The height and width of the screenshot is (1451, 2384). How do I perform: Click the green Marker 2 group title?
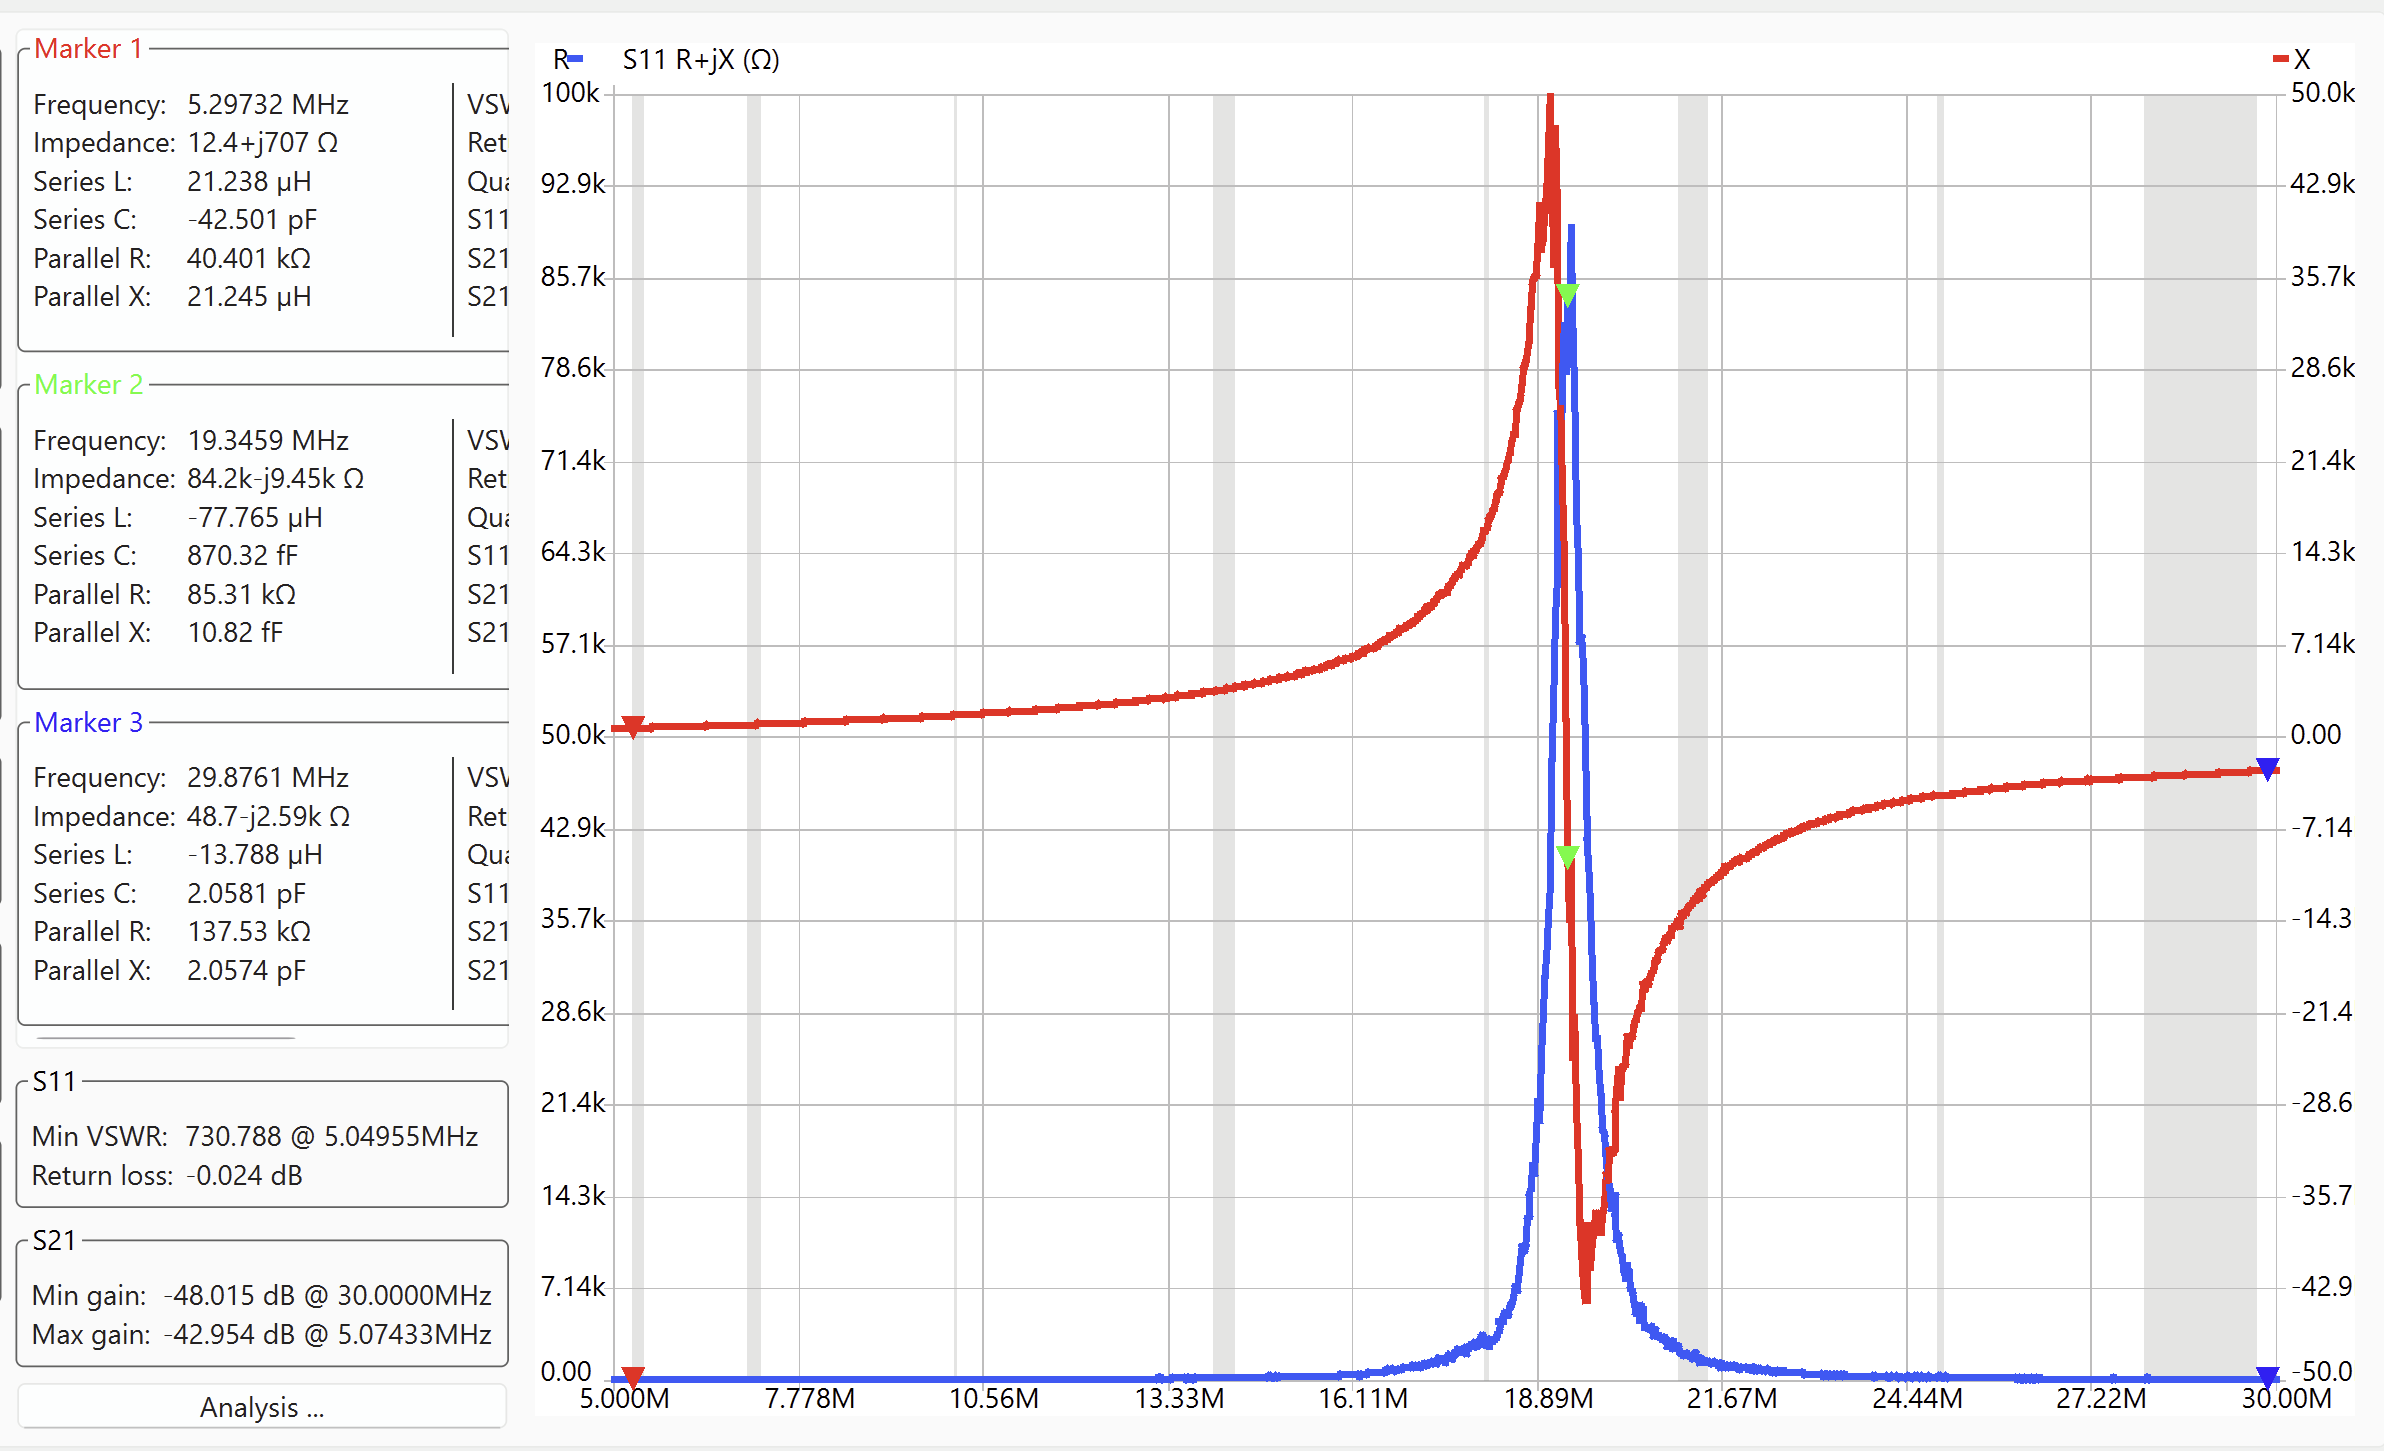tap(88, 384)
